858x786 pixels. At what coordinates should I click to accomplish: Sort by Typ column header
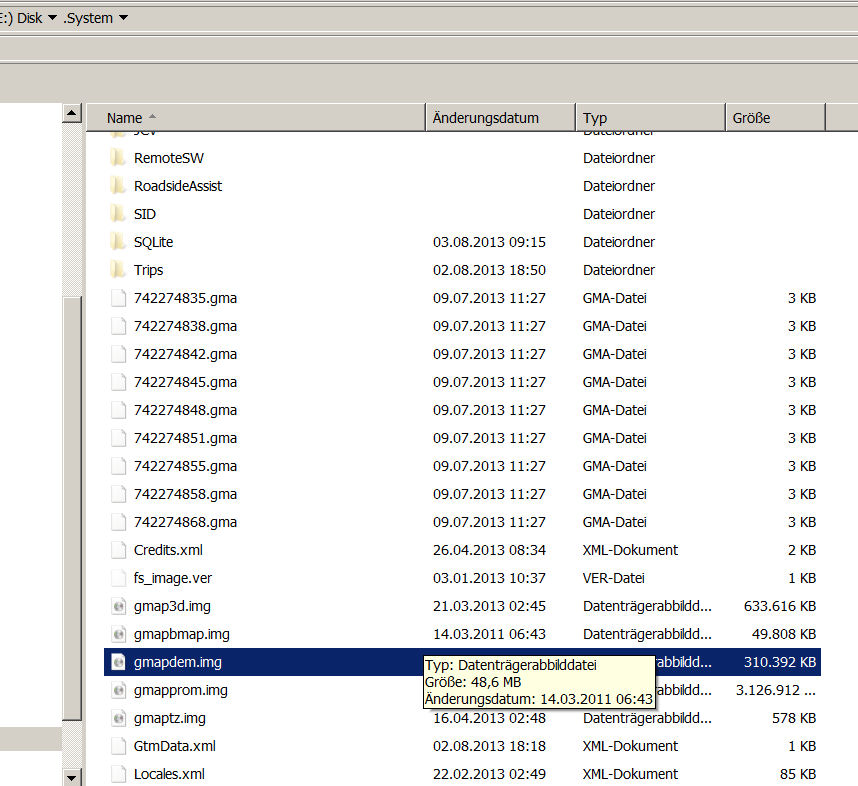[595, 118]
